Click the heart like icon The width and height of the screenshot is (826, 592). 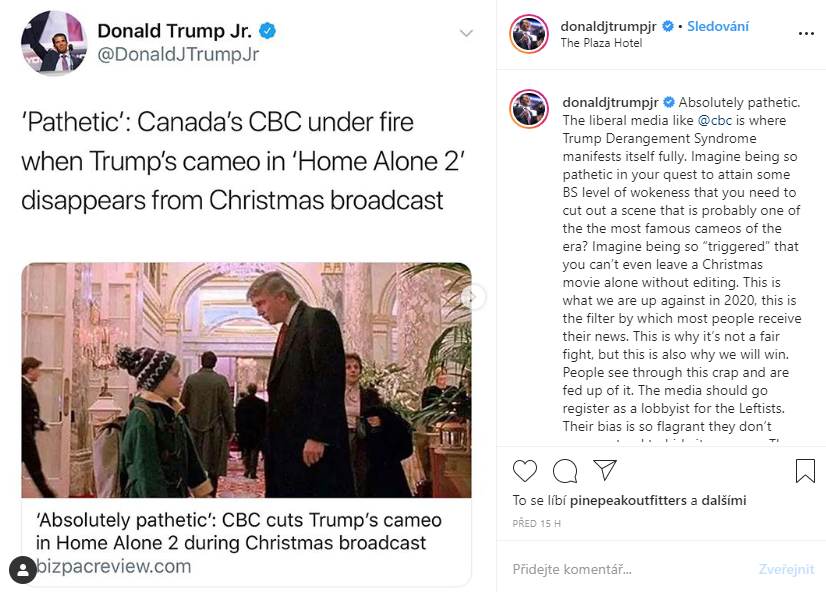[x=525, y=470]
